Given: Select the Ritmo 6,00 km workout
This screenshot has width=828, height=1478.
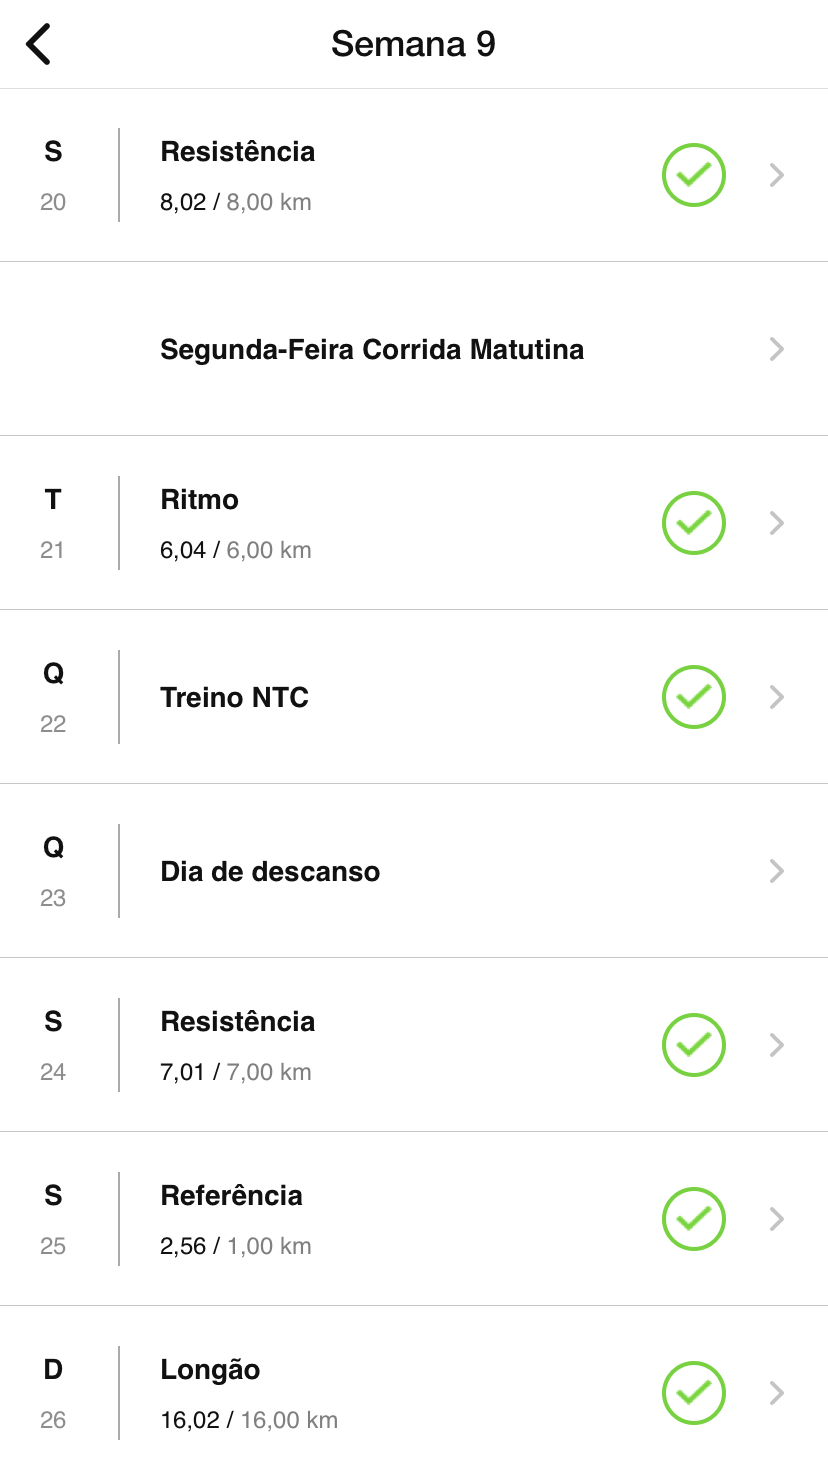Looking at the screenshot, I should (x=236, y=523).
